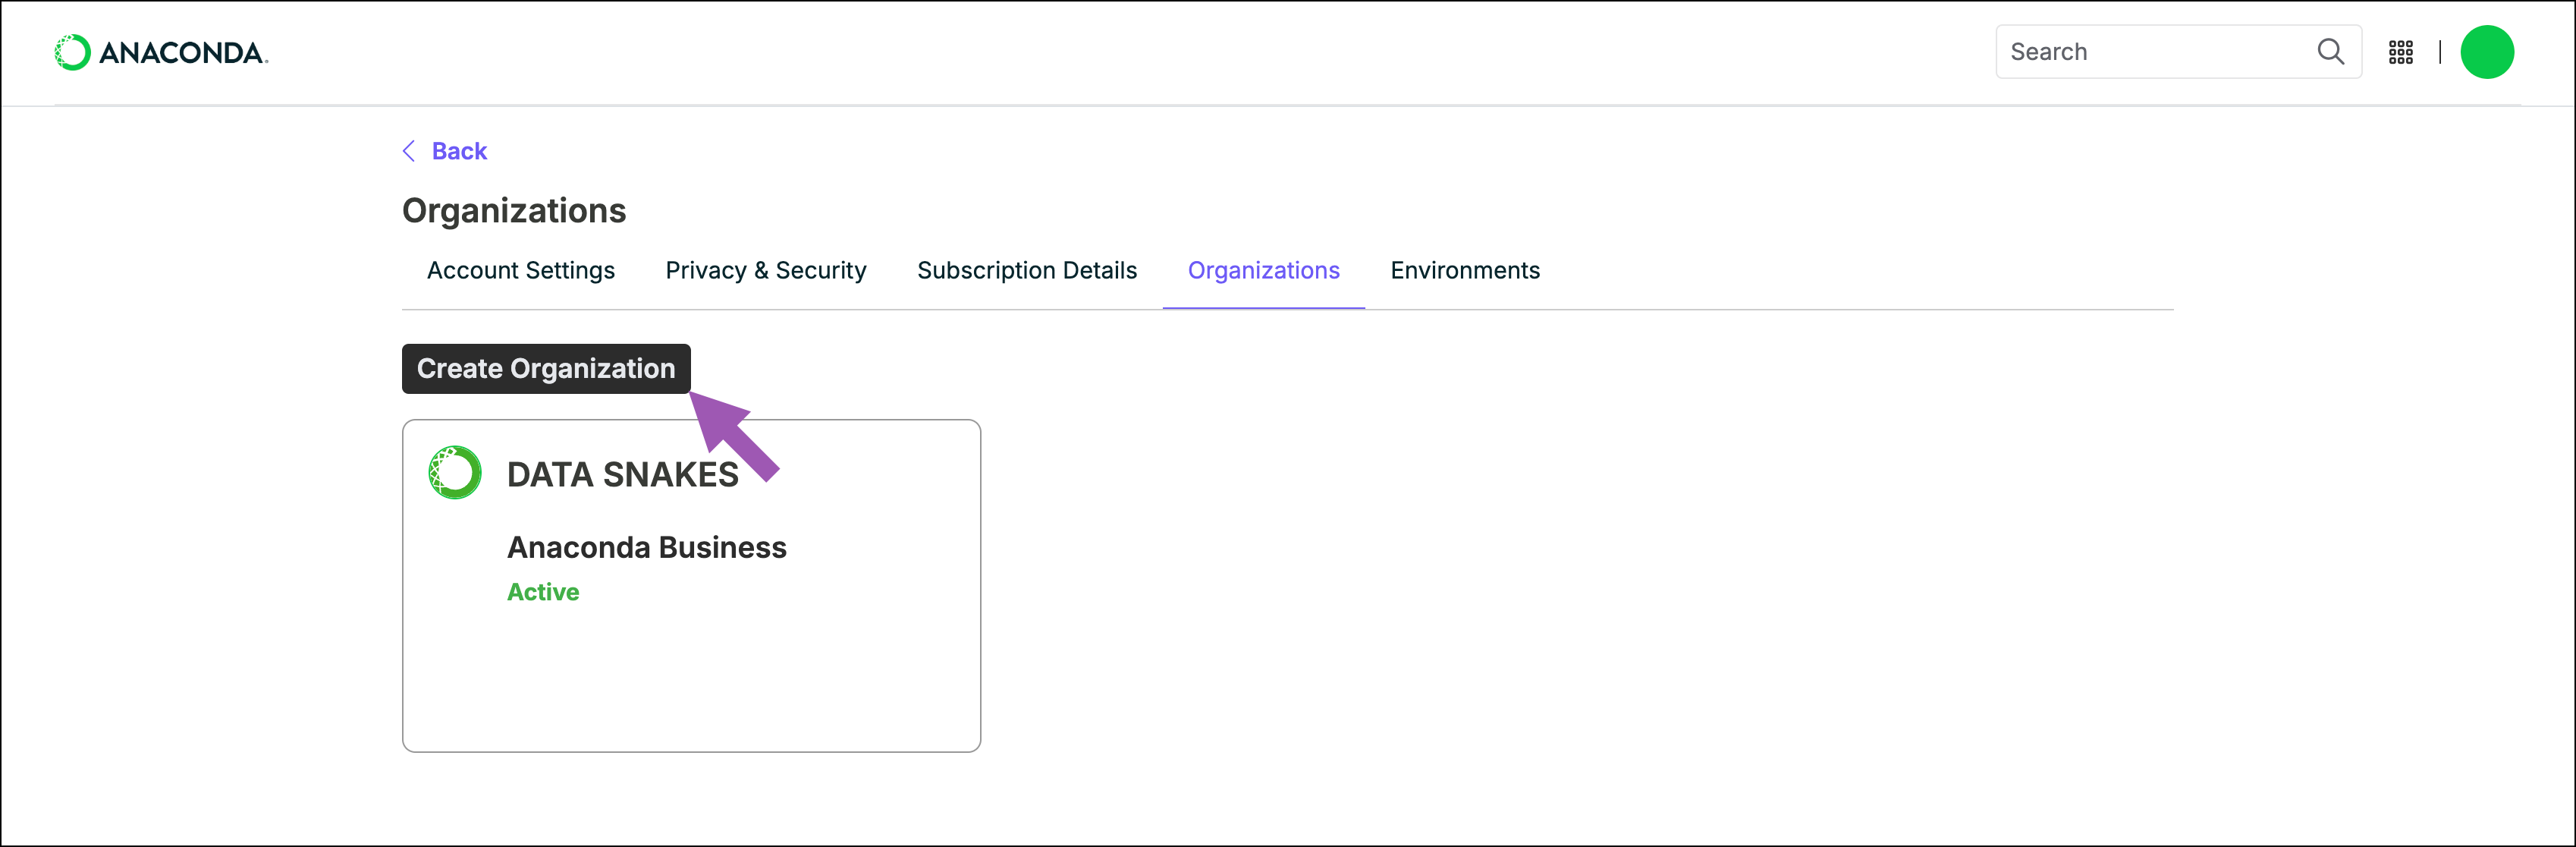The height and width of the screenshot is (847, 2576).
Task: Go back via the Back link
Action: (x=459, y=151)
